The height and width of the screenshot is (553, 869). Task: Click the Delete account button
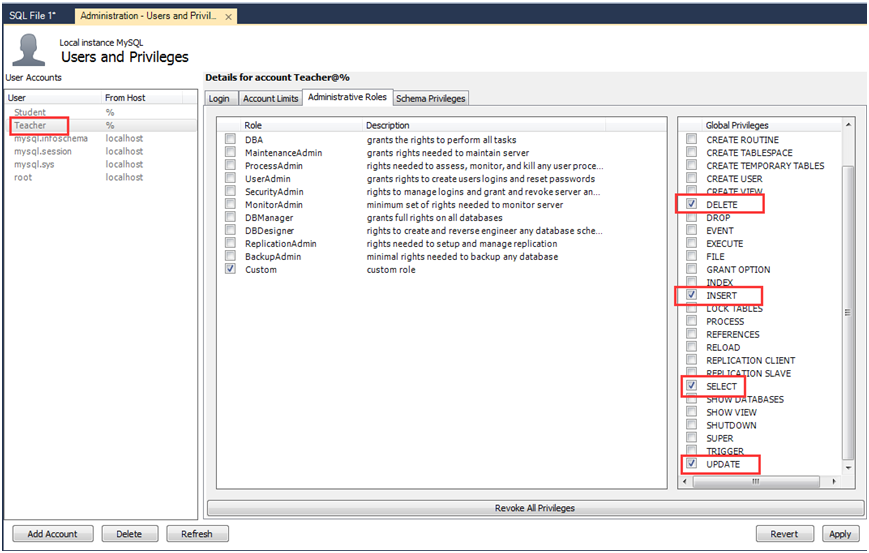129,534
